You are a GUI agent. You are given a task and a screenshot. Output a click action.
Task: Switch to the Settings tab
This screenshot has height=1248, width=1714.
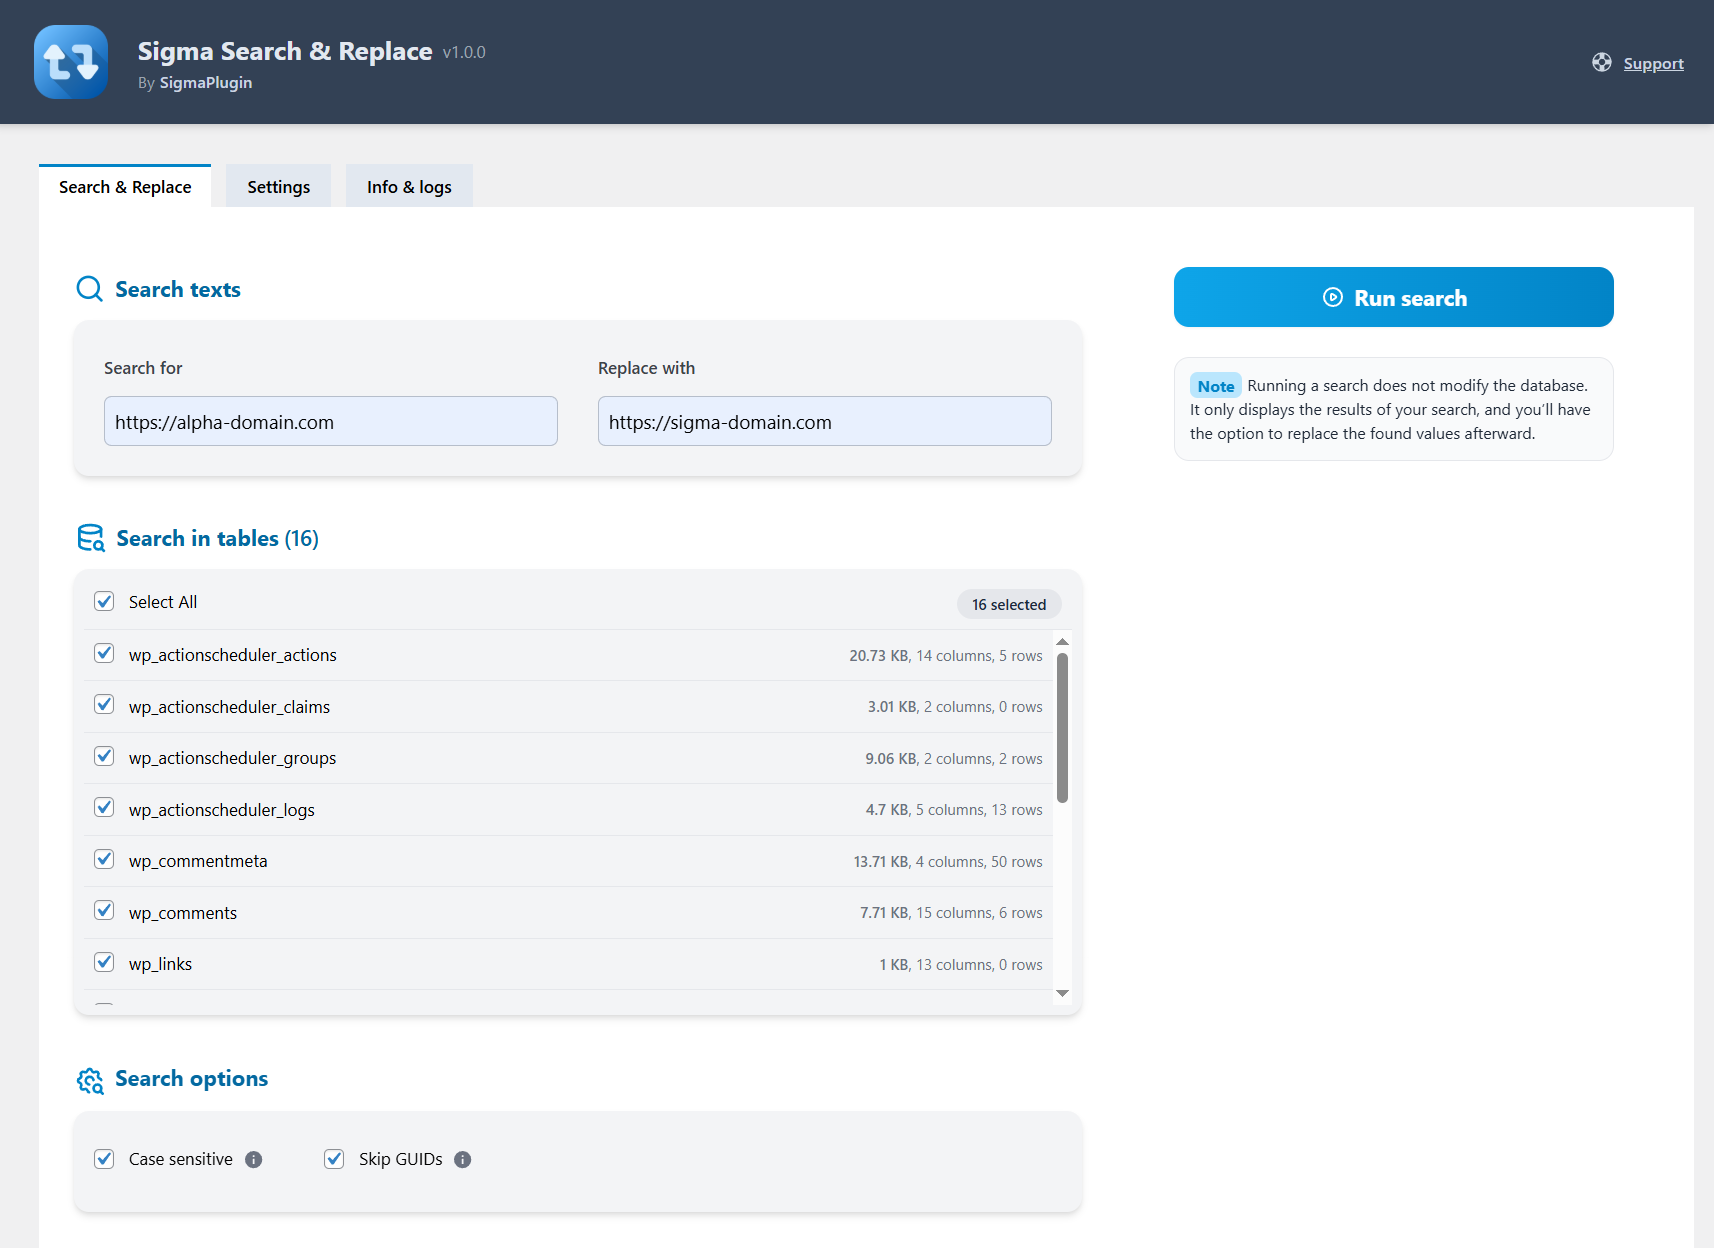[278, 186]
